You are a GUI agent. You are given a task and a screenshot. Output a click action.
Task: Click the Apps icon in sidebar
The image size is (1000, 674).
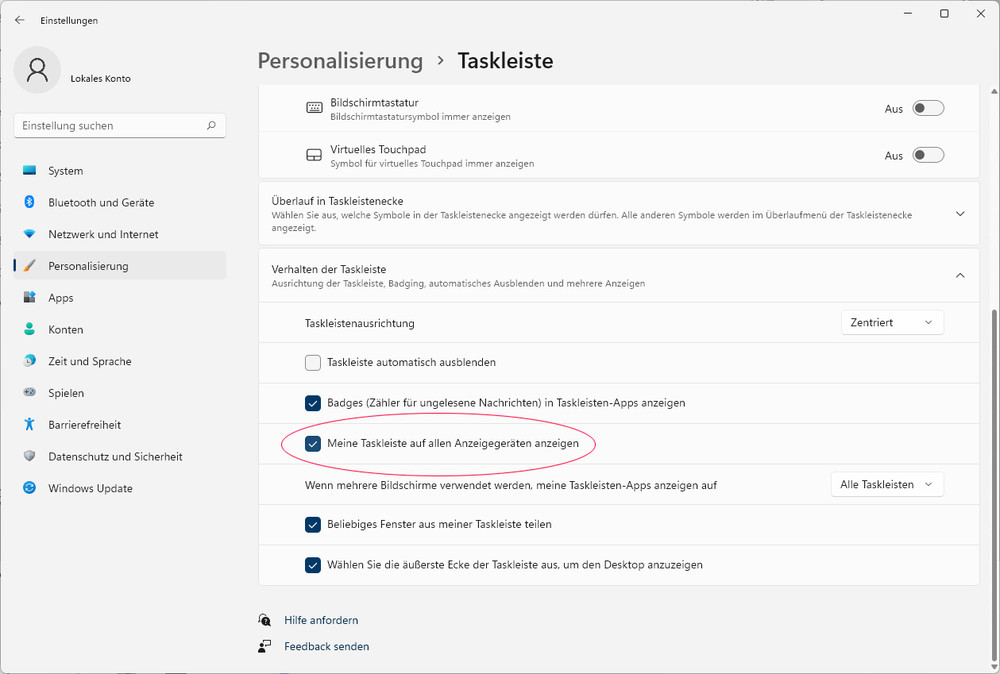click(29, 297)
